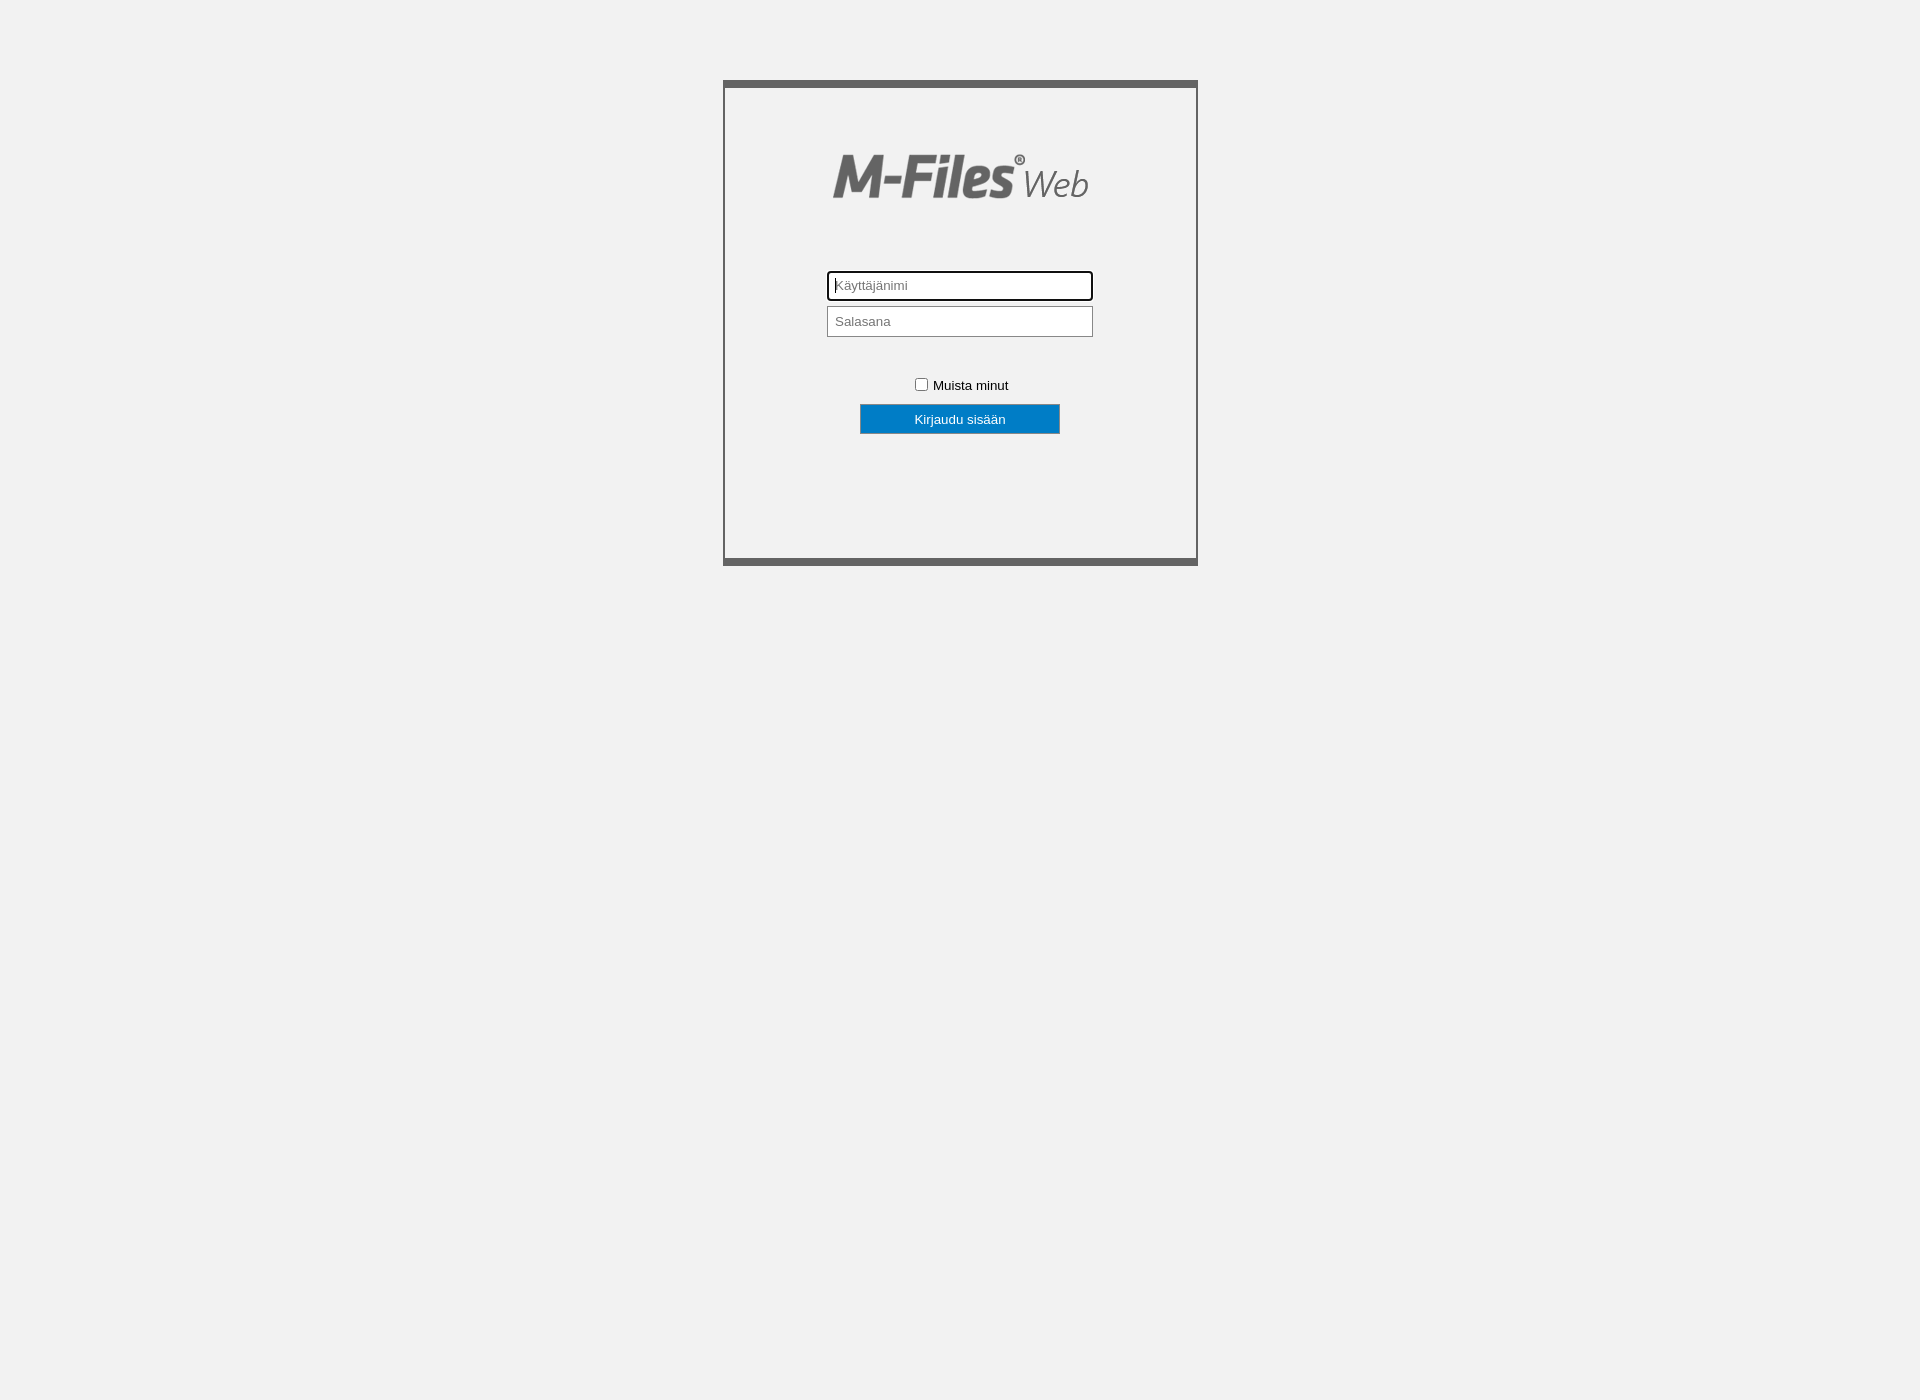This screenshot has width=1920, height=1400.
Task: Click the Salasana password input field
Action: (960, 322)
